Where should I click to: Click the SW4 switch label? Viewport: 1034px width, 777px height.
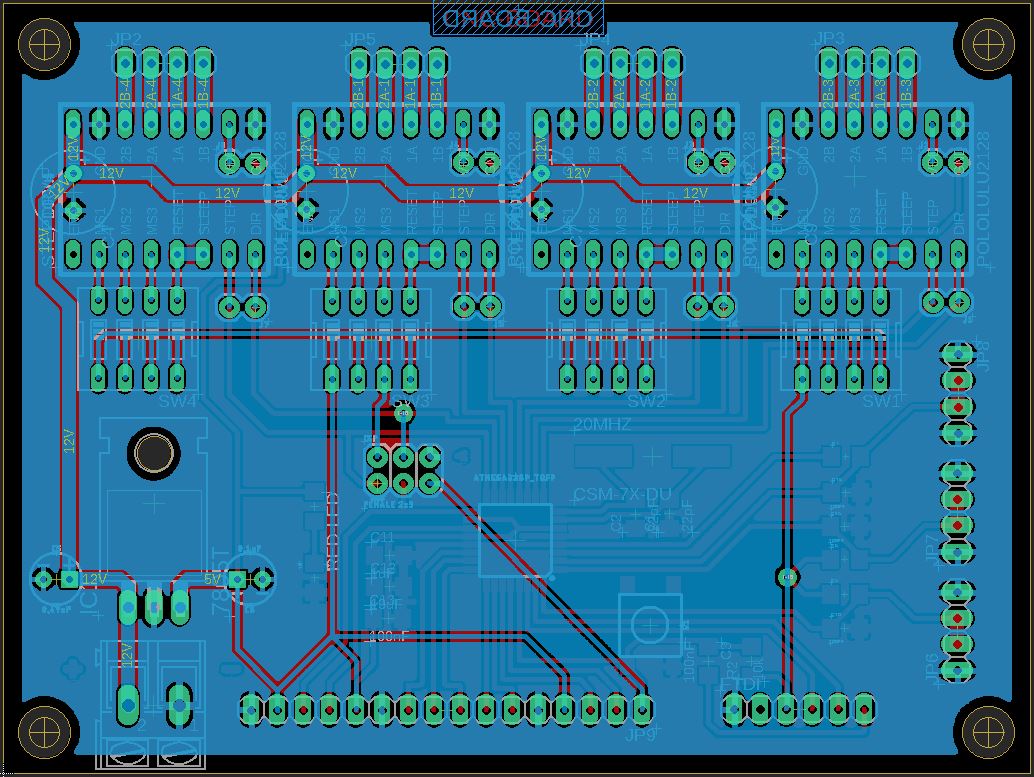pos(178,401)
